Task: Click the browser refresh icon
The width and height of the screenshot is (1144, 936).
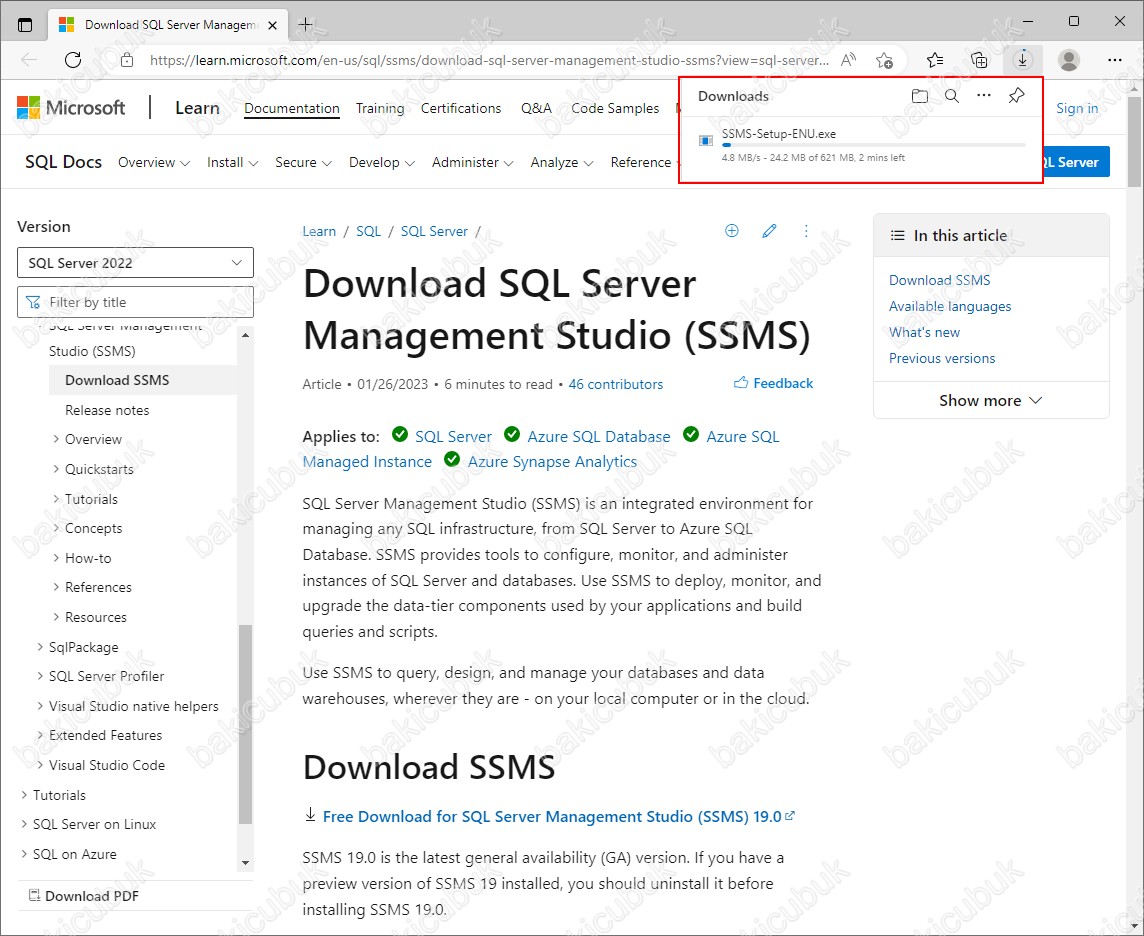Action: click(x=73, y=60)
